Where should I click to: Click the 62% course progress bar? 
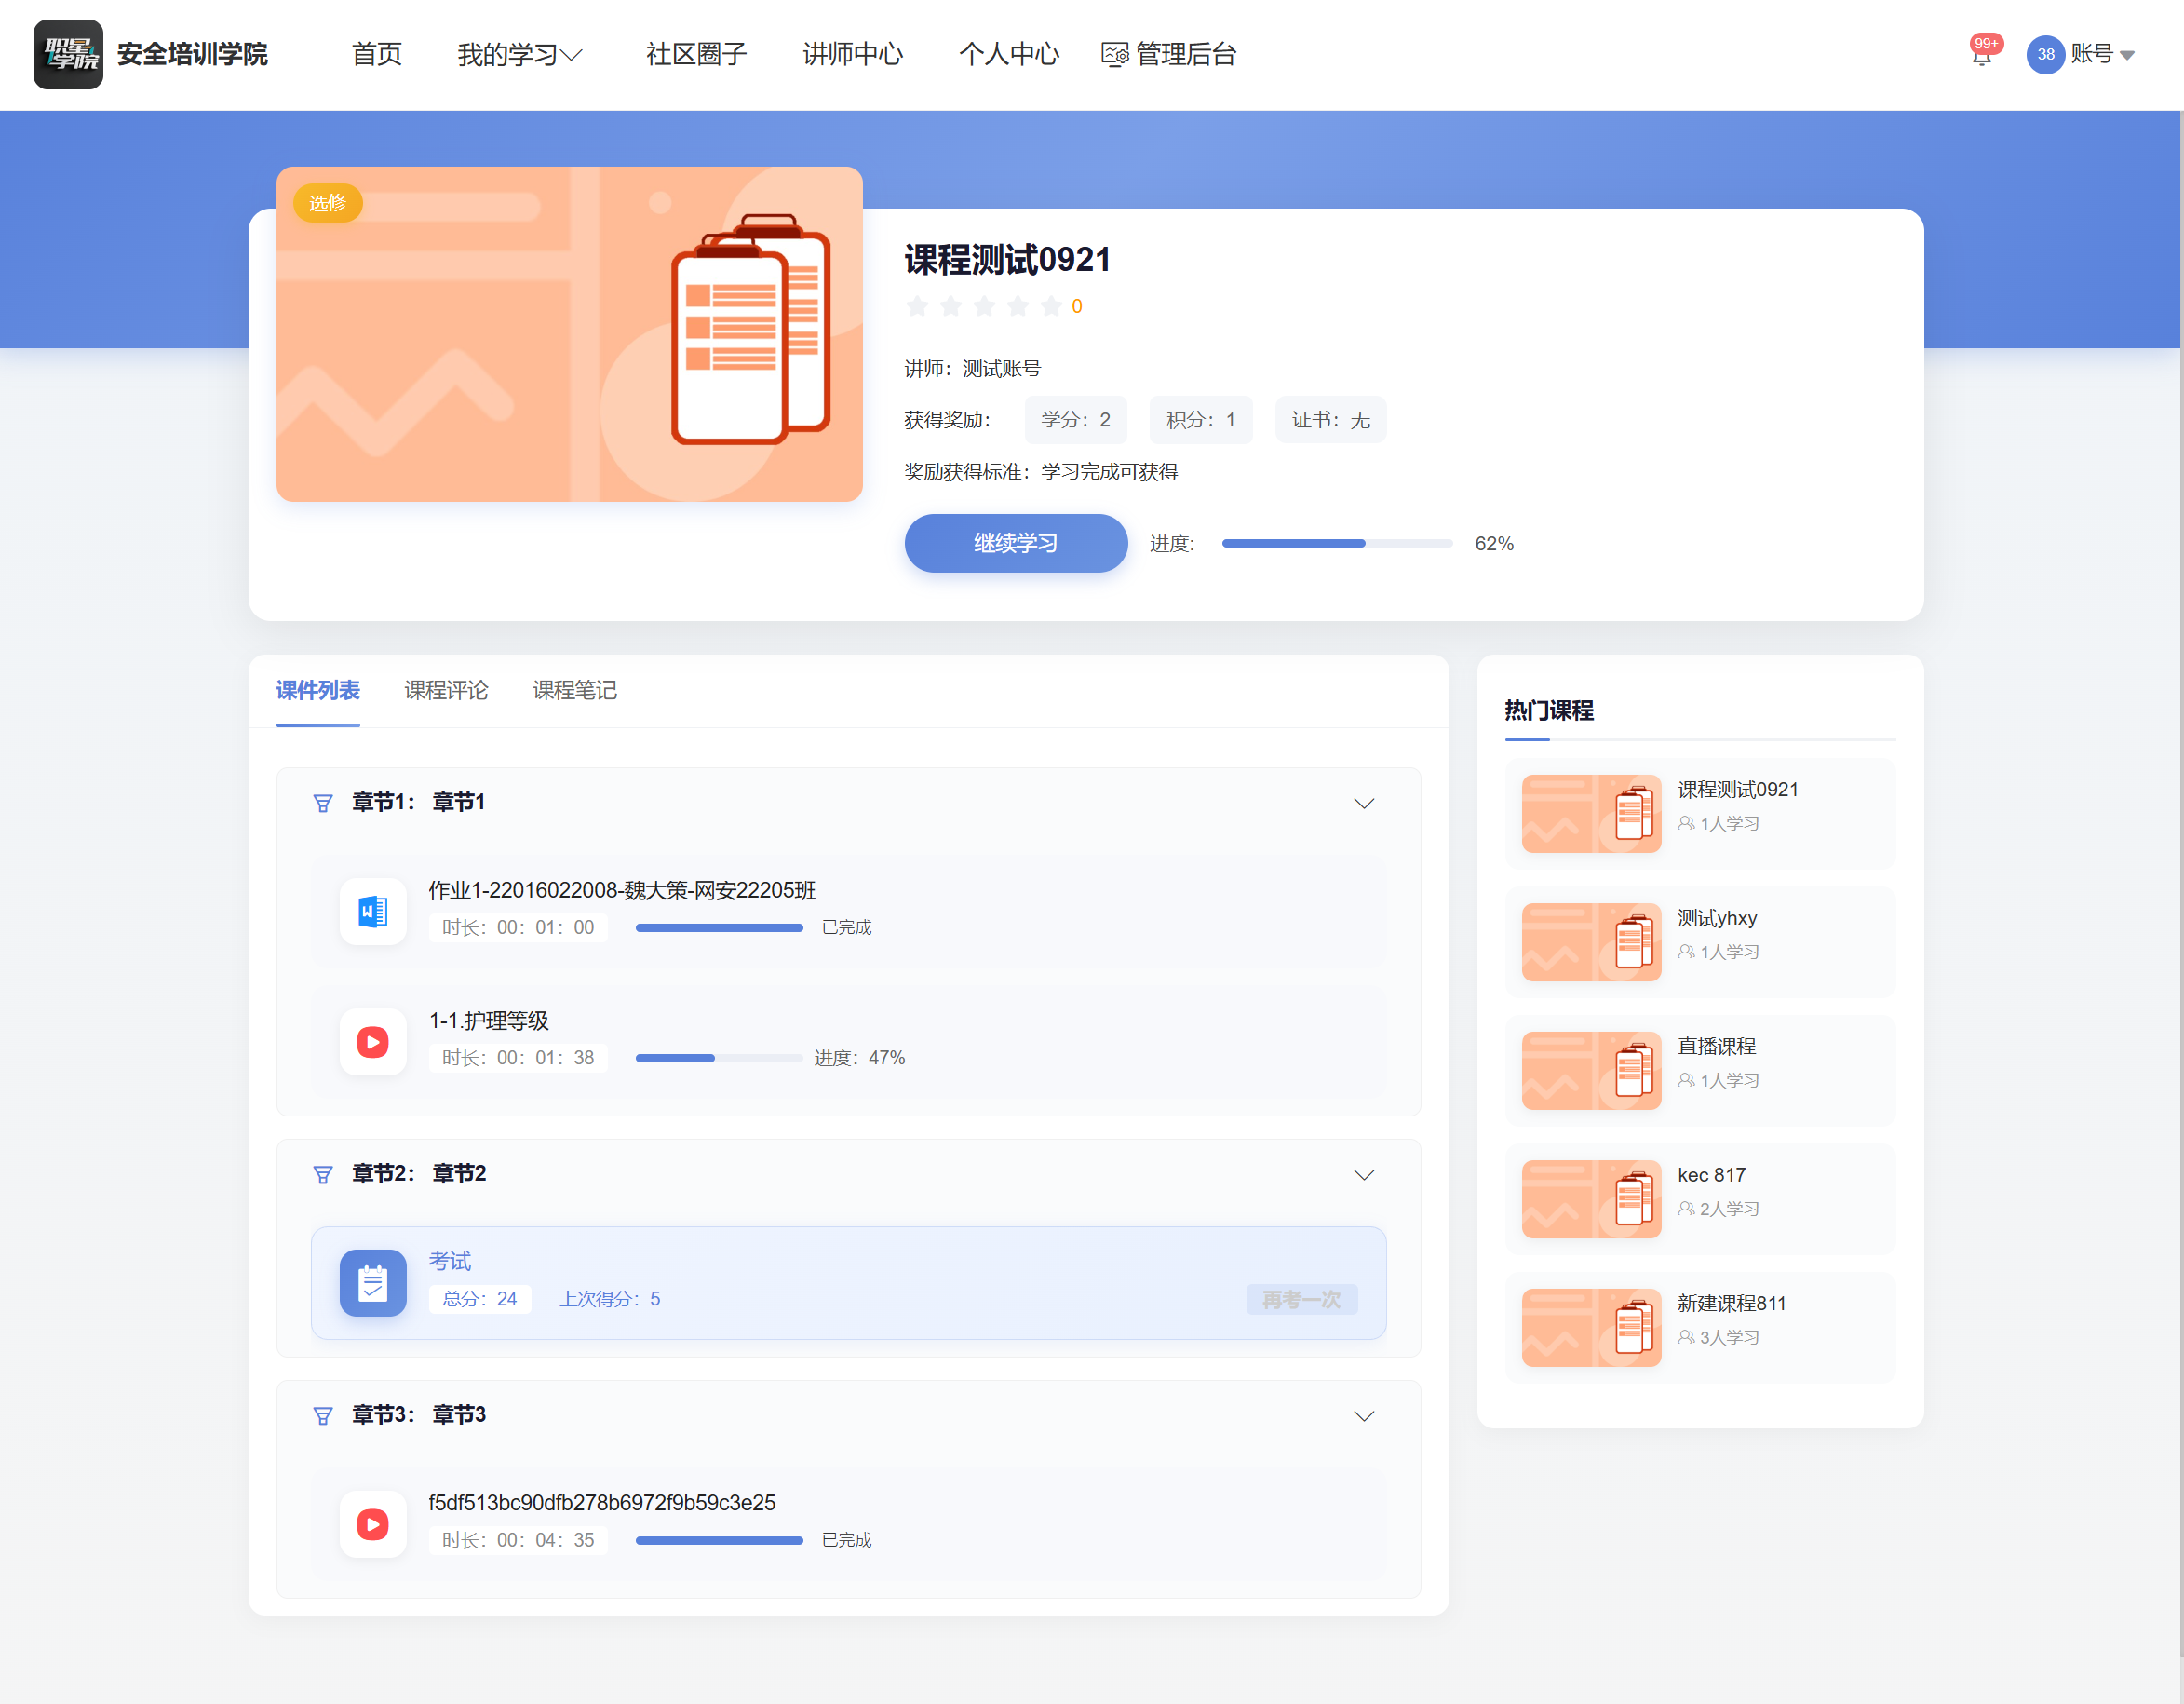[x=1337, y=543]
